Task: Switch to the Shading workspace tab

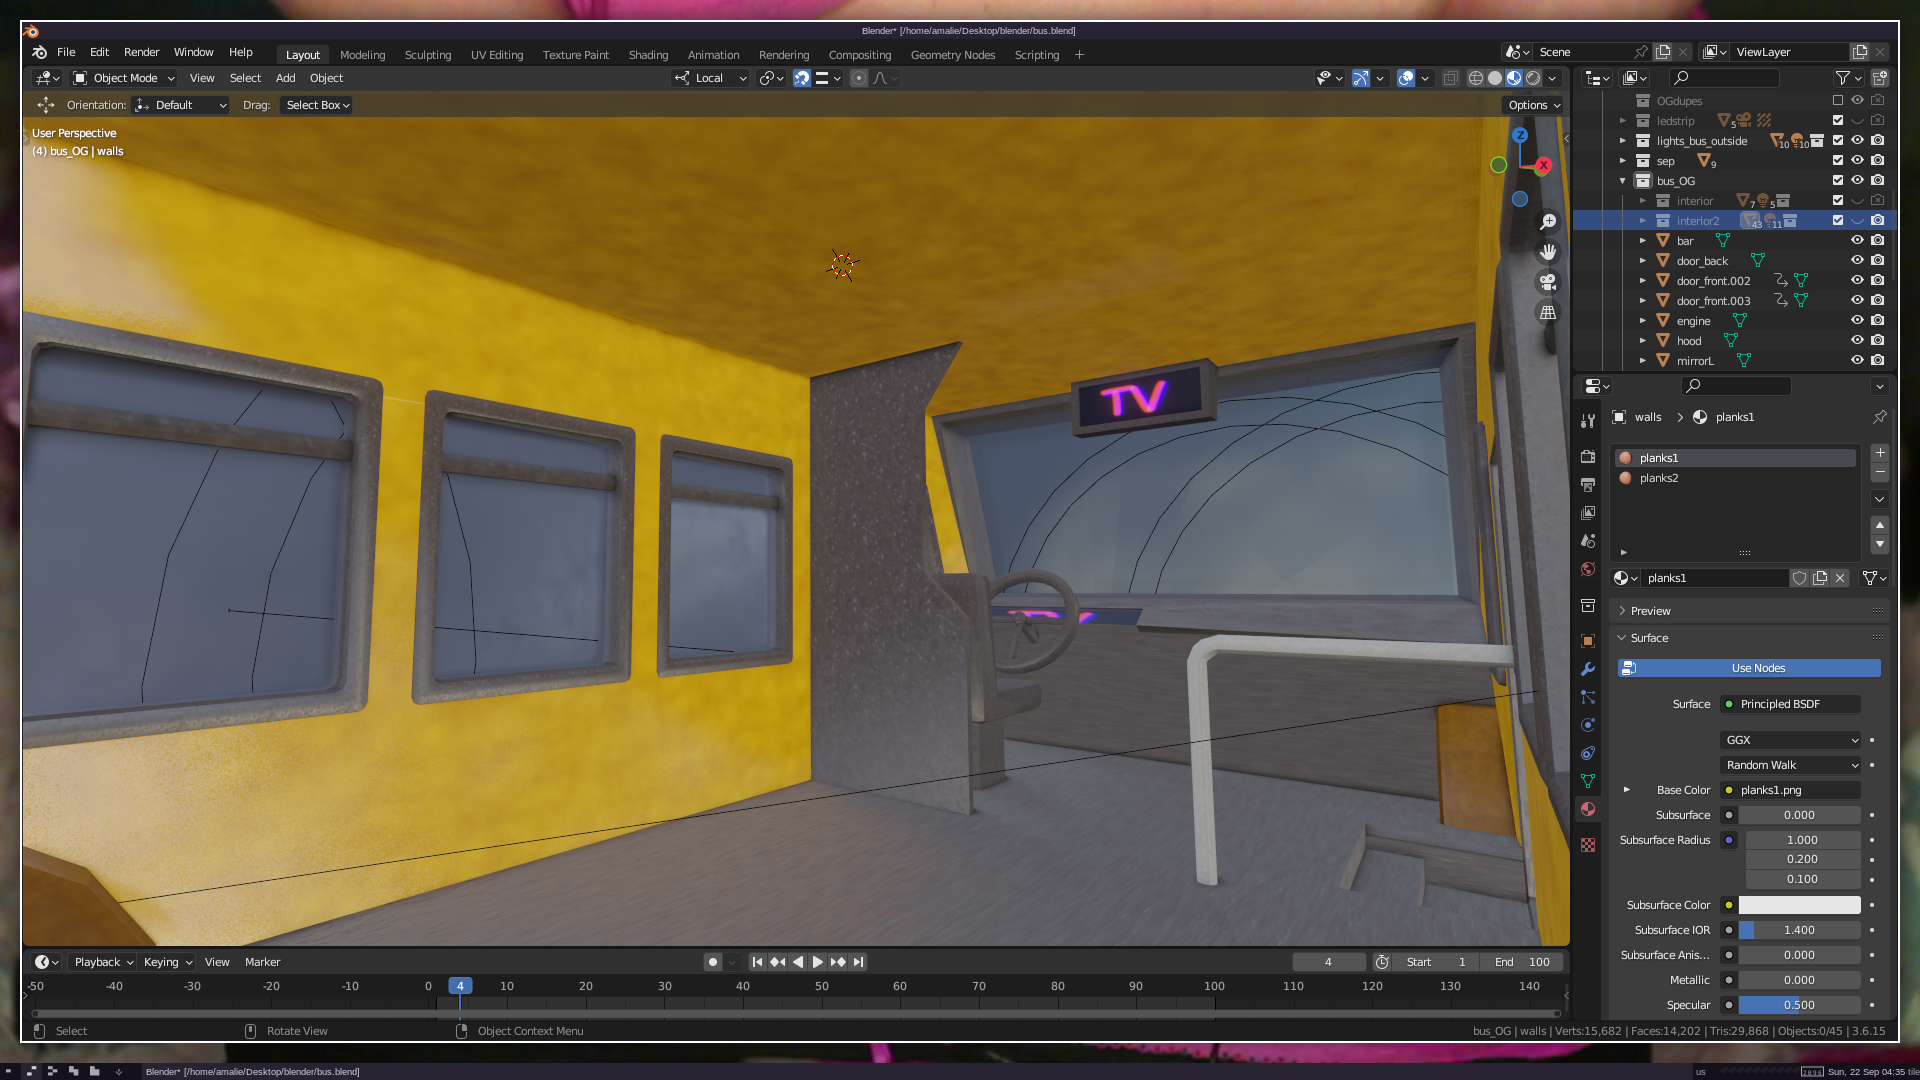Action: pos(648,55)
